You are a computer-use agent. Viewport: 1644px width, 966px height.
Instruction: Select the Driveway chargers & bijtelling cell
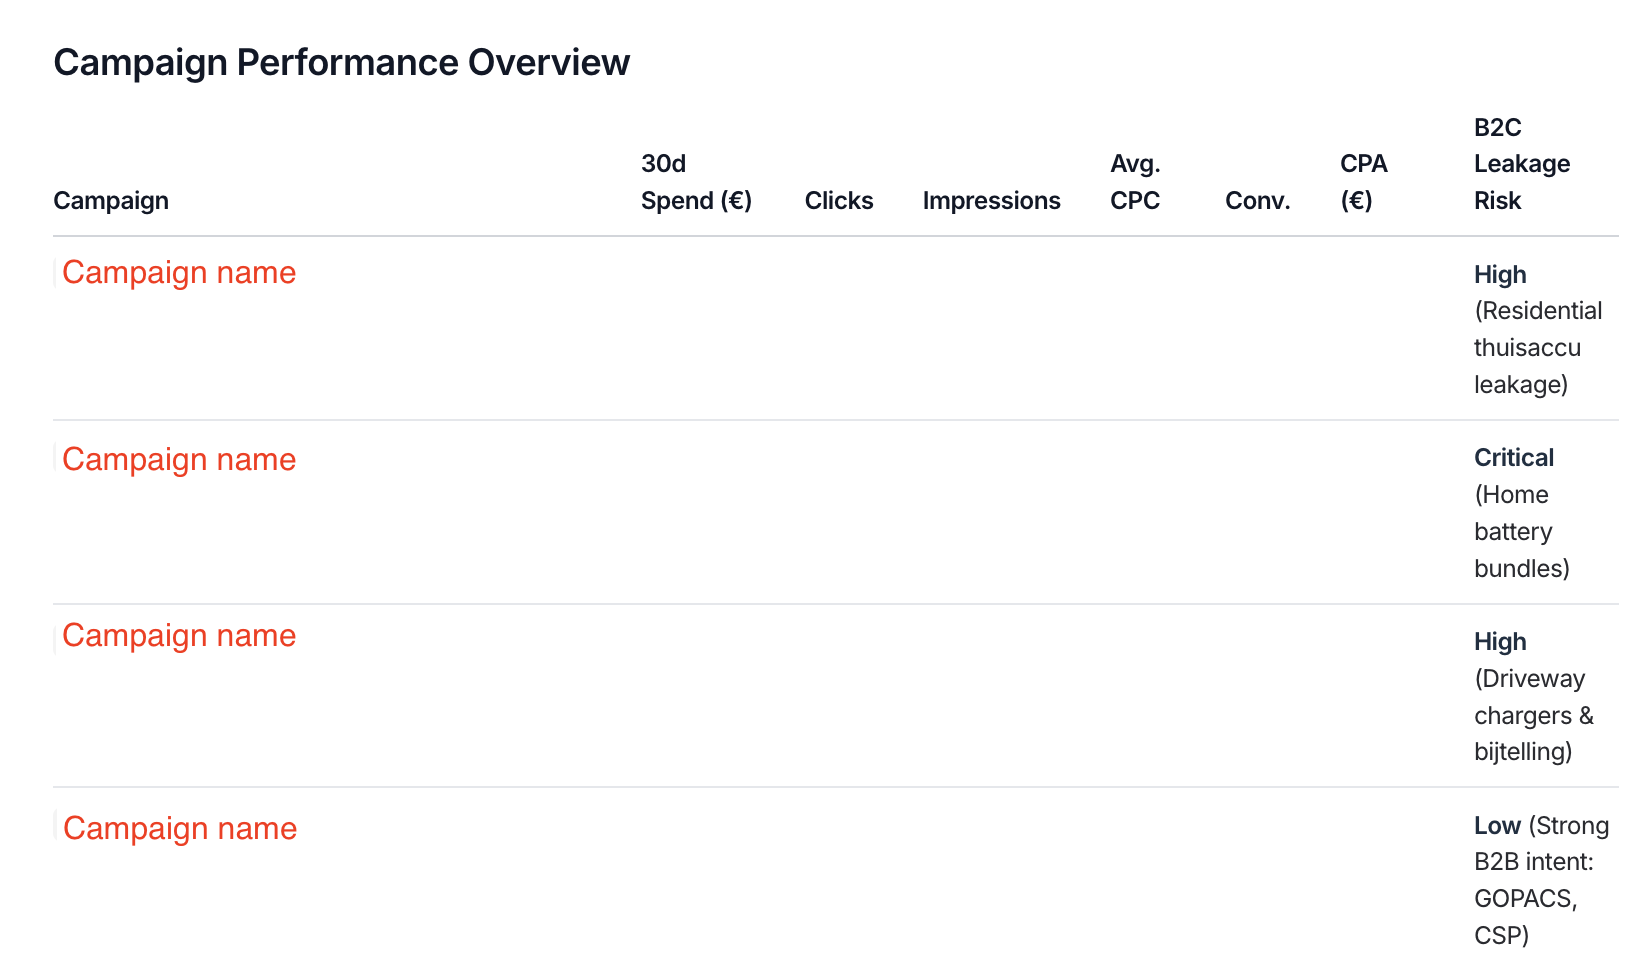point(1534,696)
